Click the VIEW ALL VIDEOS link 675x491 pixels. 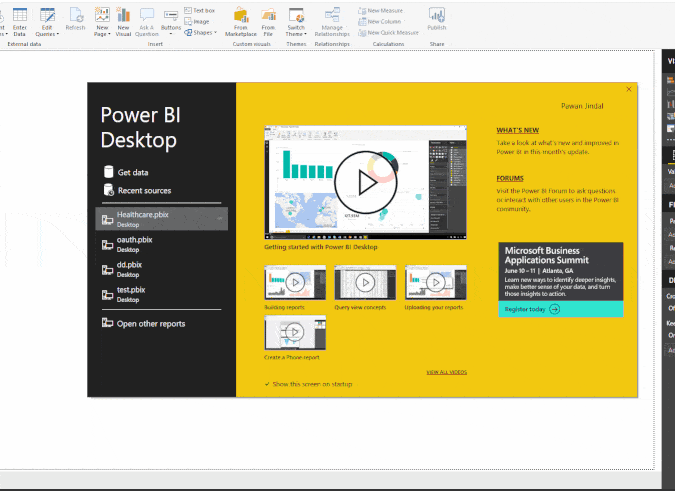[x=446, y=372]
